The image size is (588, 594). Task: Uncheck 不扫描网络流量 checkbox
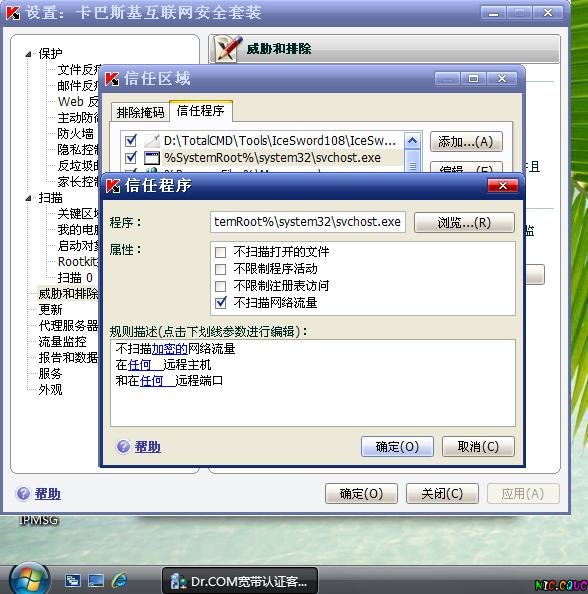220,303
